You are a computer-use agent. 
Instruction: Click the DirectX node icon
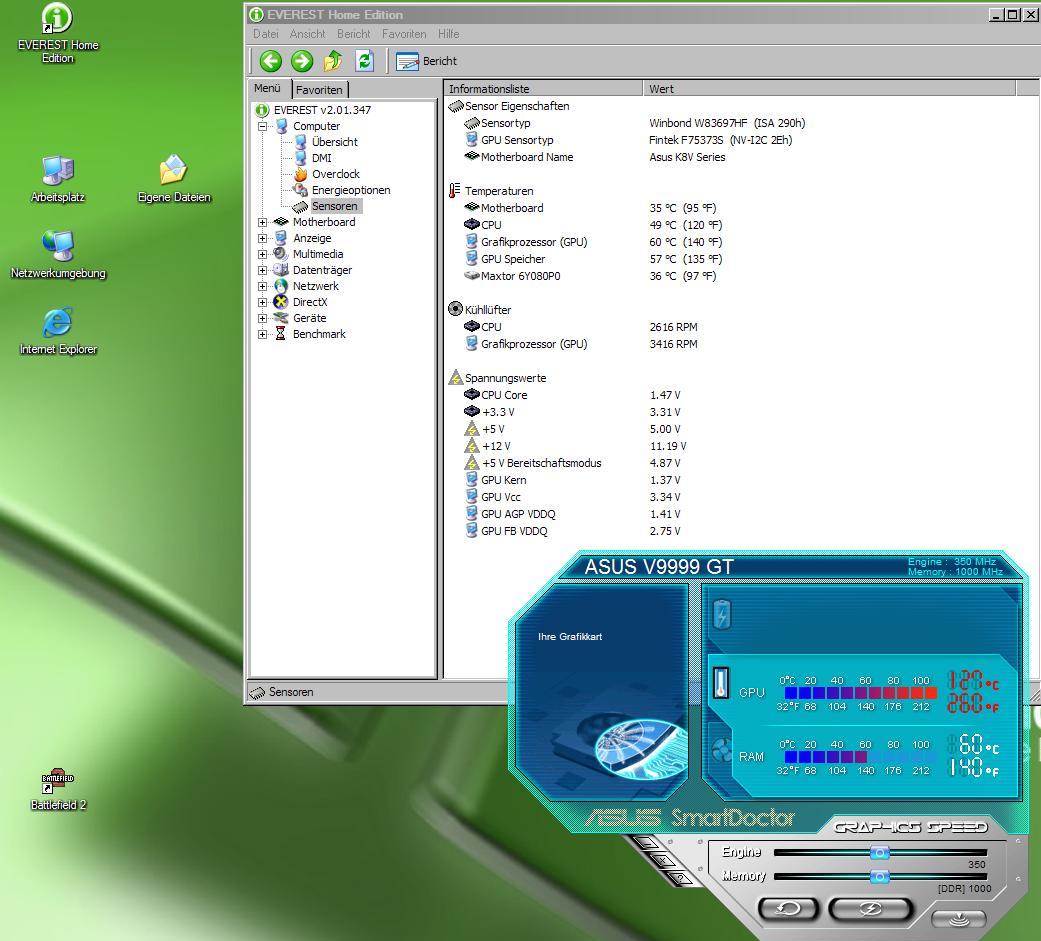click(x=281, y=302)
